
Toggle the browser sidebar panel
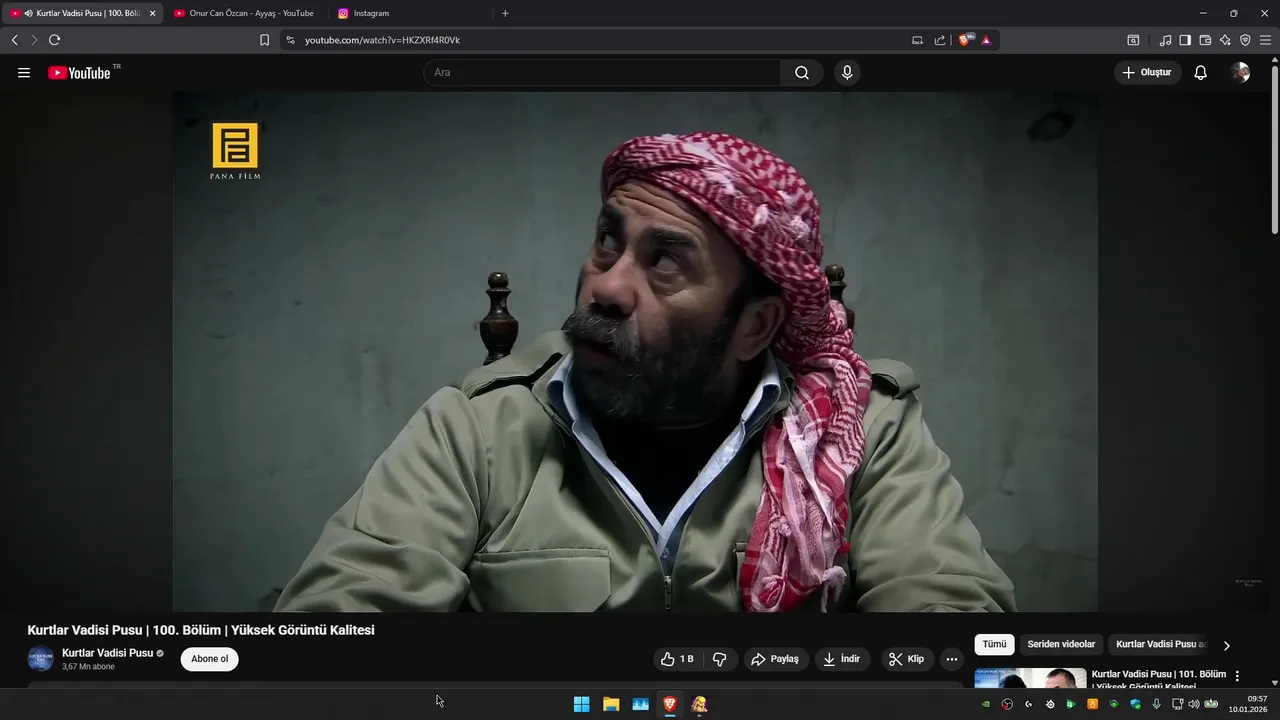(1185, 40)
